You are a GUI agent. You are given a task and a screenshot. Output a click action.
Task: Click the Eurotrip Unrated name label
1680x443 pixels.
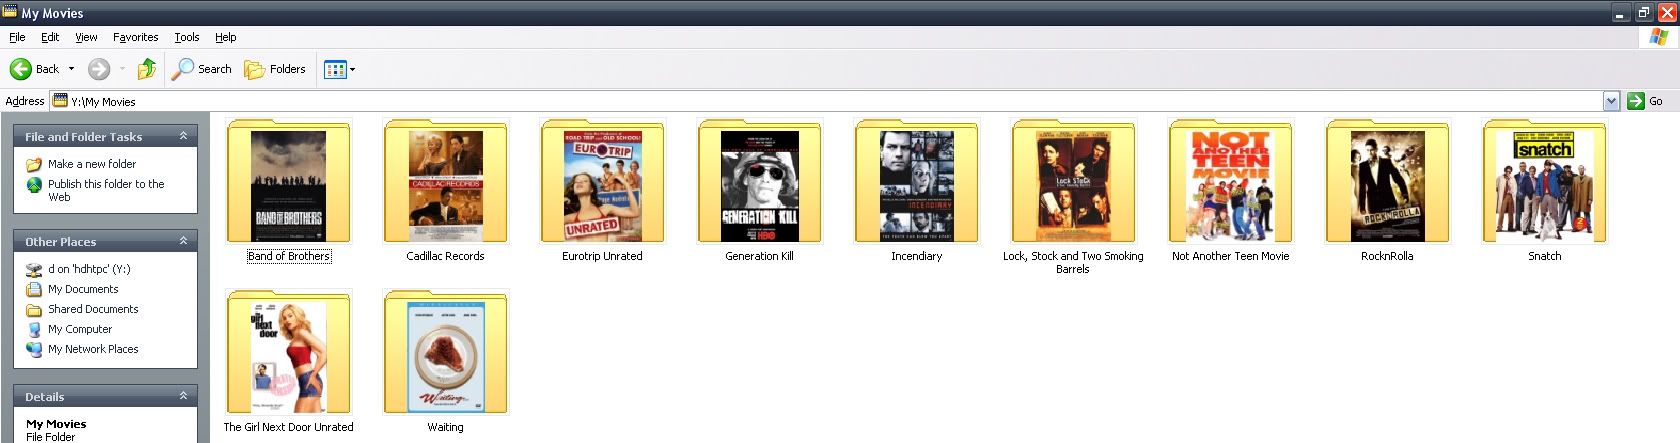point(602,256)
